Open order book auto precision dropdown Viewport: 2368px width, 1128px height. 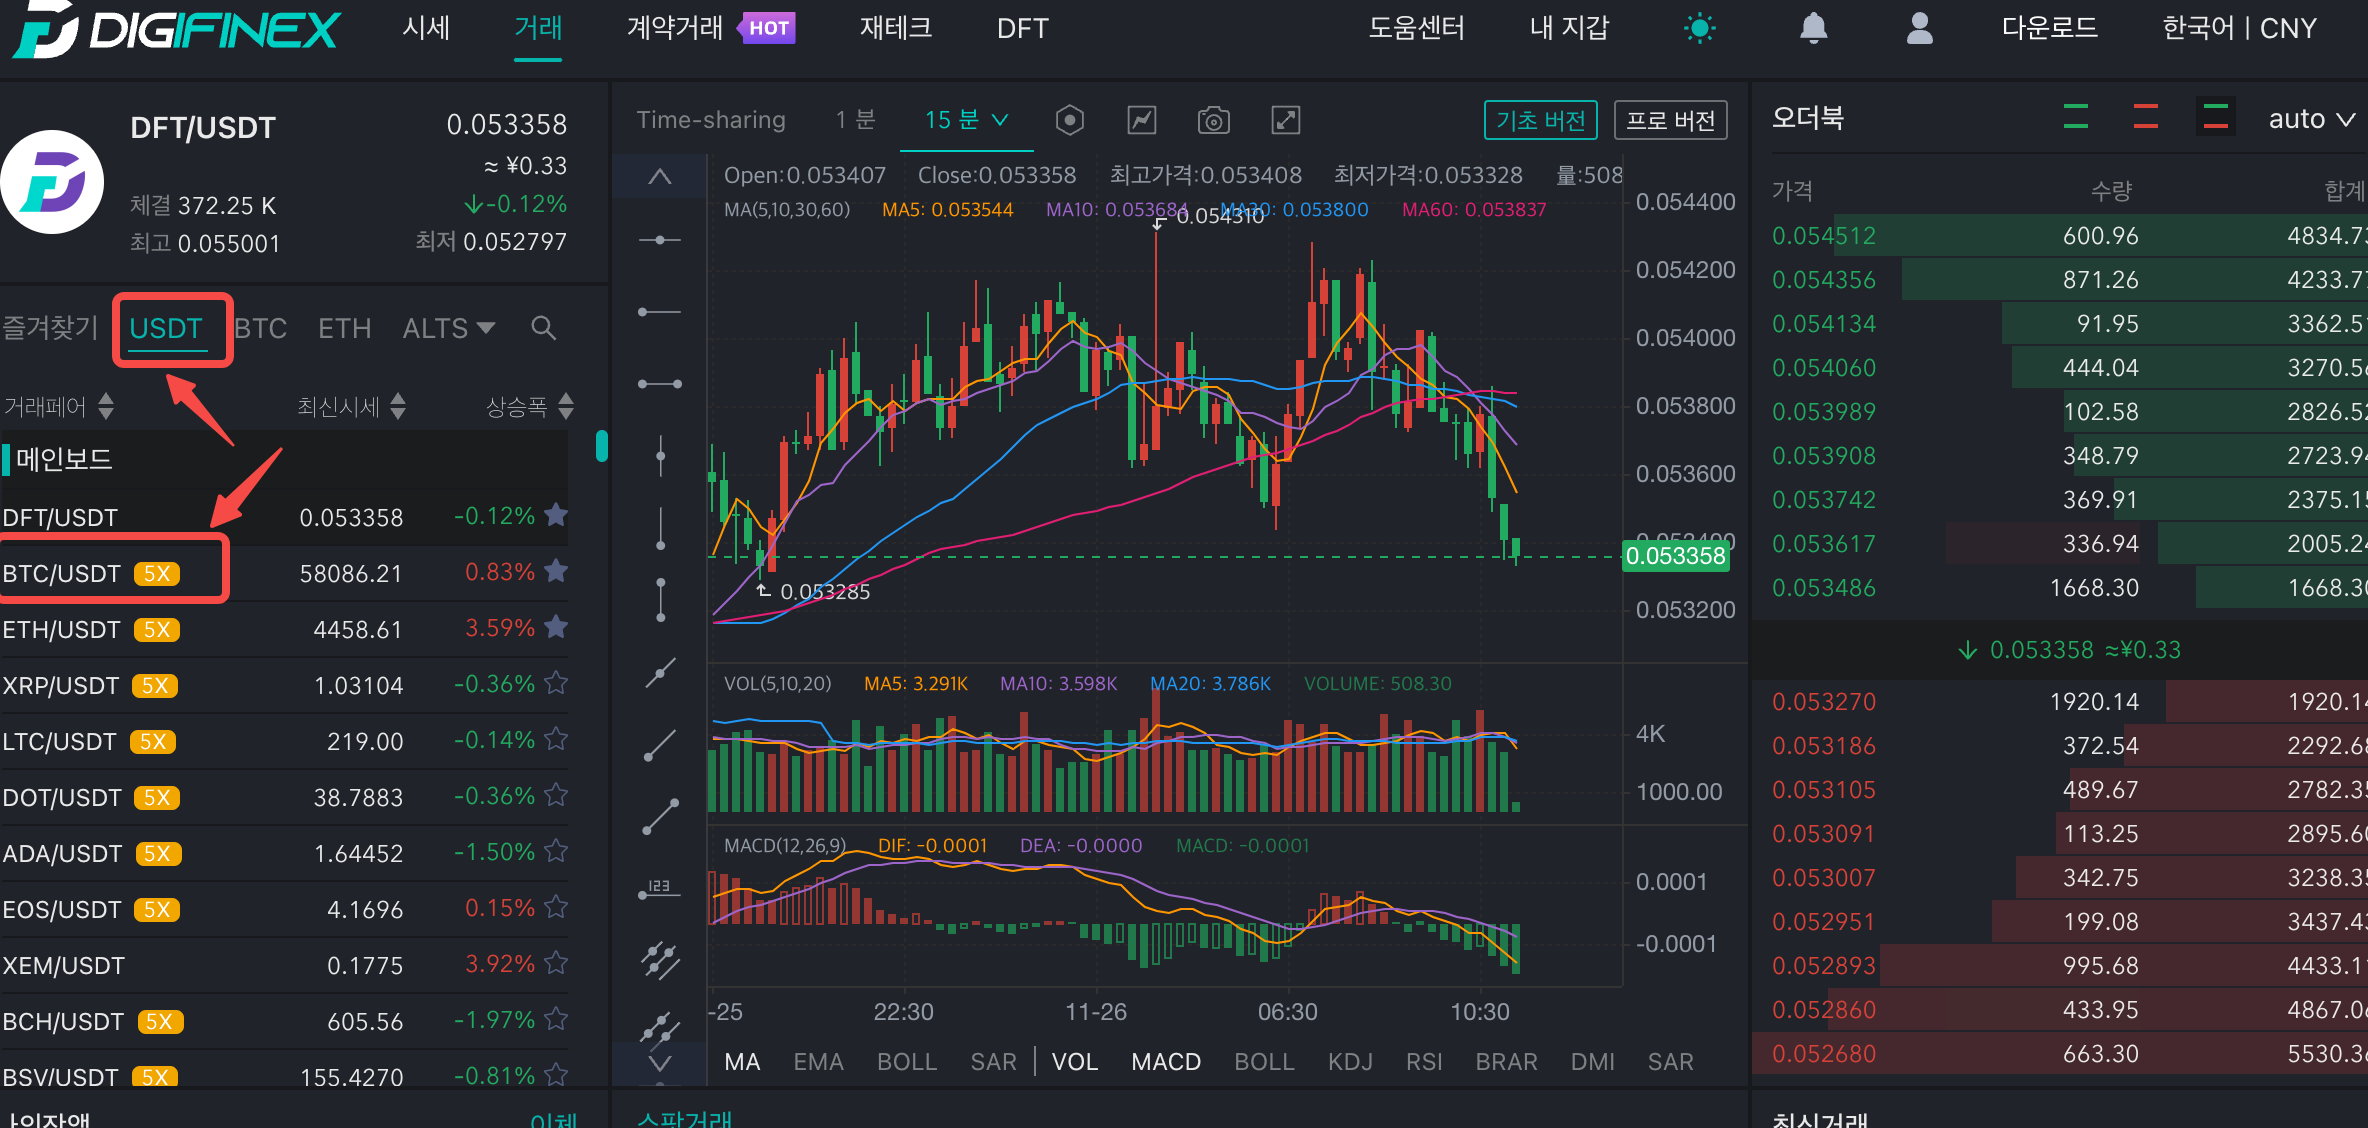(x=2312, y=119)
